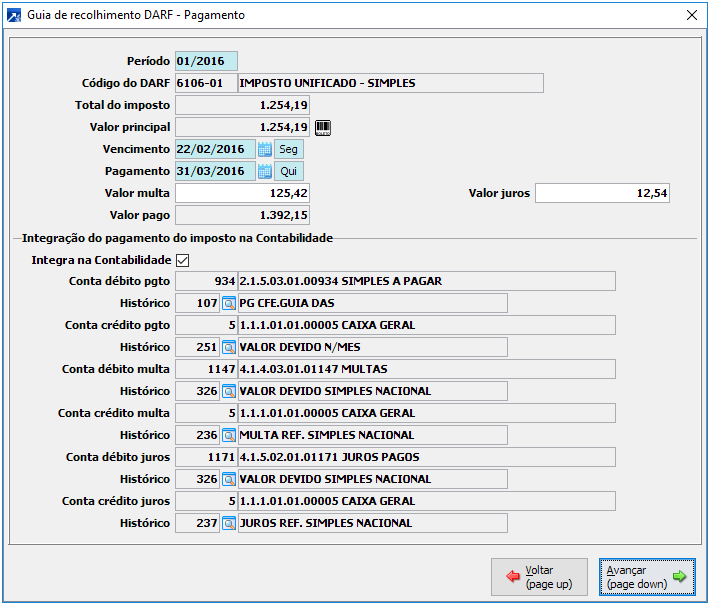The width and height of the screenshot is (709, 604).
Task: Select the Pagamento date field
Action: tap(215, 171)
